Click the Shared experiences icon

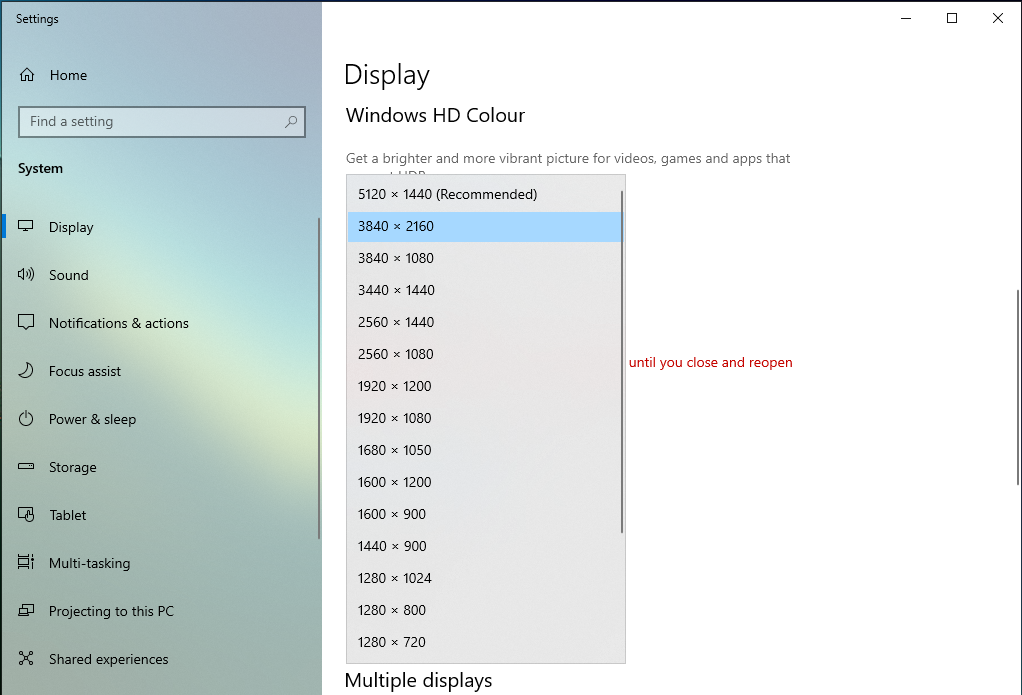pyautogui.click(x=25, y=658)
